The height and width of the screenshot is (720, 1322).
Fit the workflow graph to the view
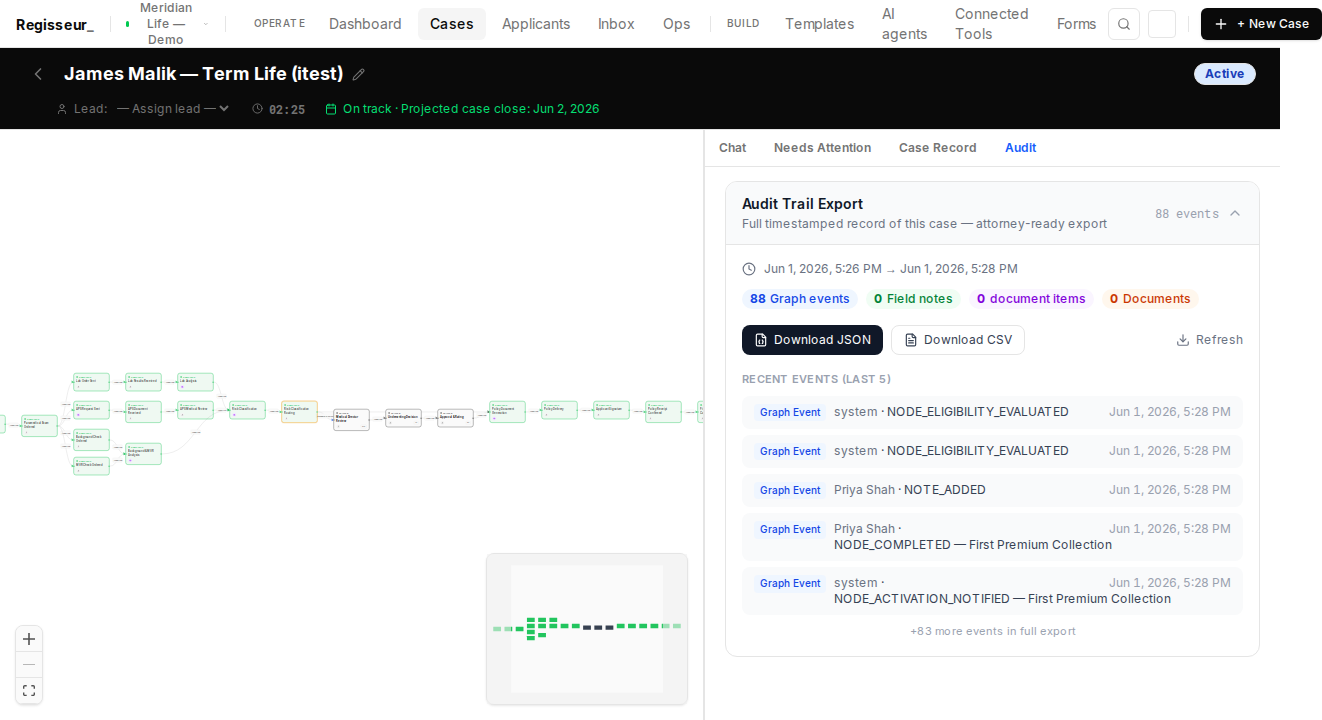(x=29, y=691)
